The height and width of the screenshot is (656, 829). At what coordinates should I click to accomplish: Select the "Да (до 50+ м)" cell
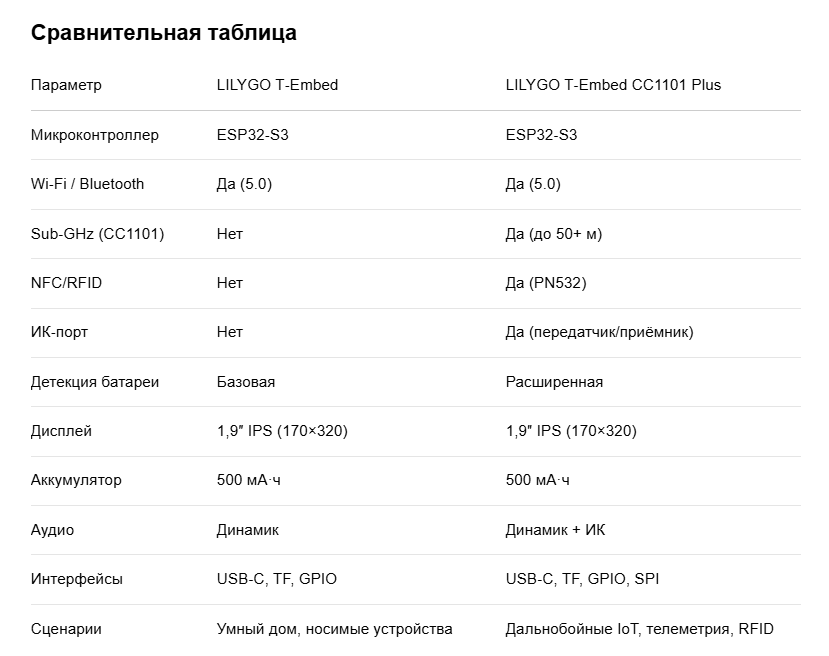click(554, 234)
